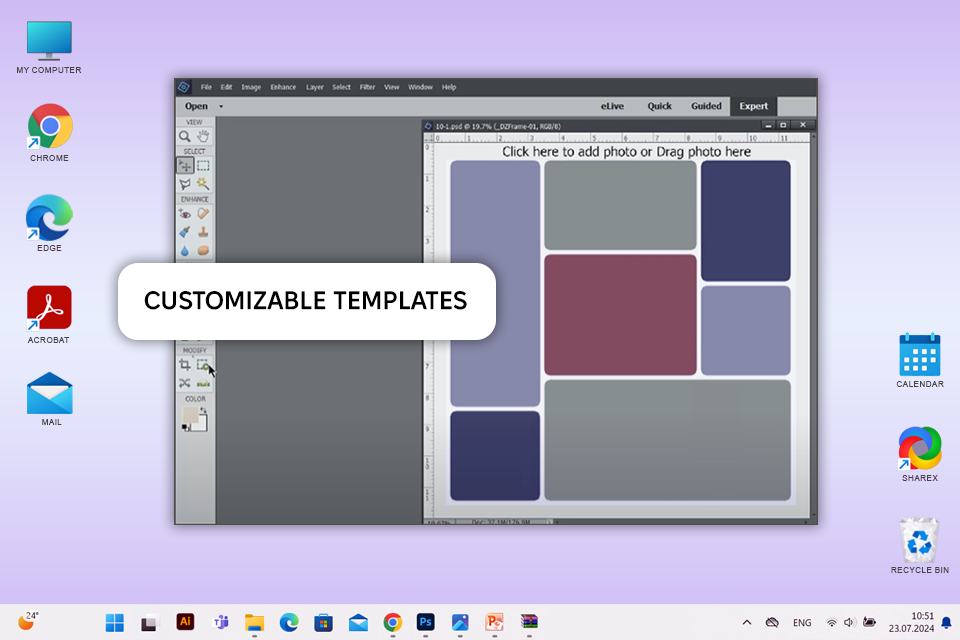
Task: Open the Select menu
Action: 341,87
